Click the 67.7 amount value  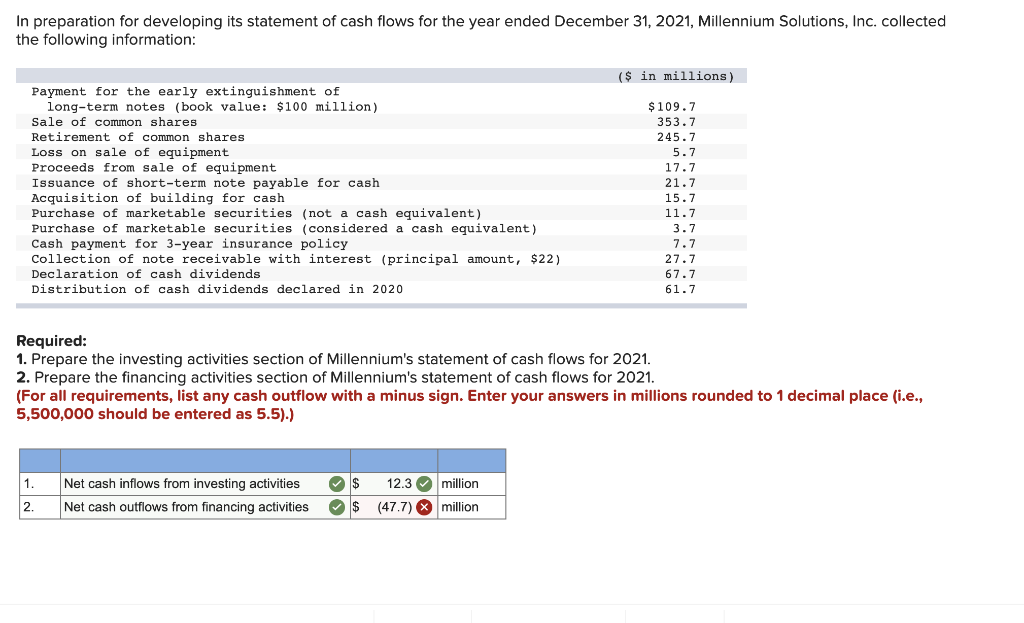[x=680, y=274]
